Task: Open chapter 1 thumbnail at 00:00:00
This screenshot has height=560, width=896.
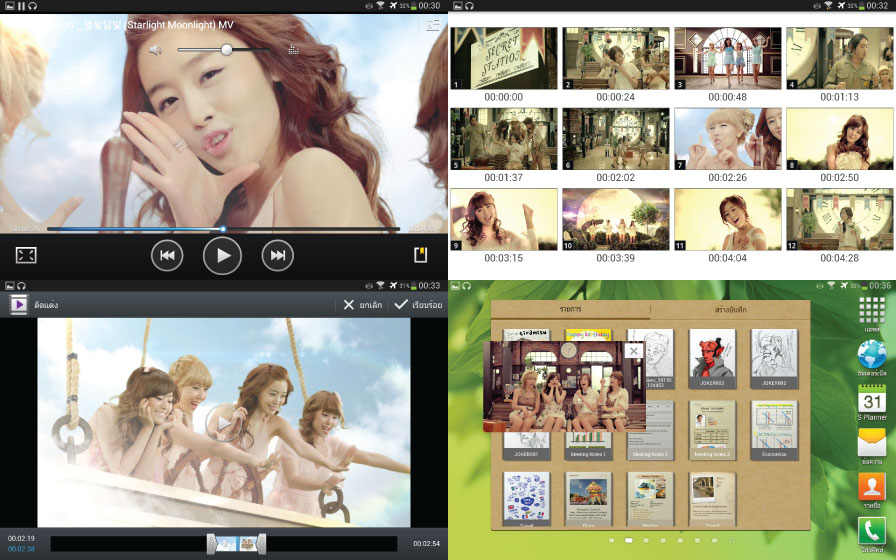Action: click(x=503, y=58)
